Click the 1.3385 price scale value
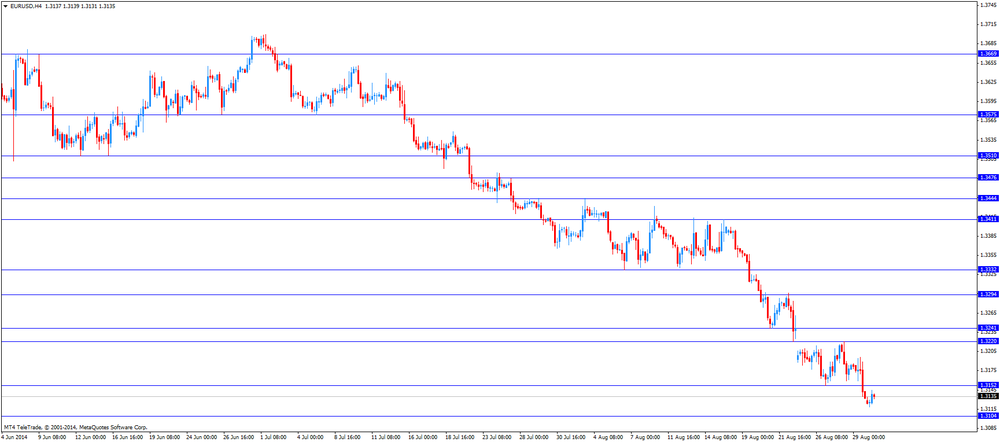Viewport: 1000px width, 442px height. coord(989,235)
